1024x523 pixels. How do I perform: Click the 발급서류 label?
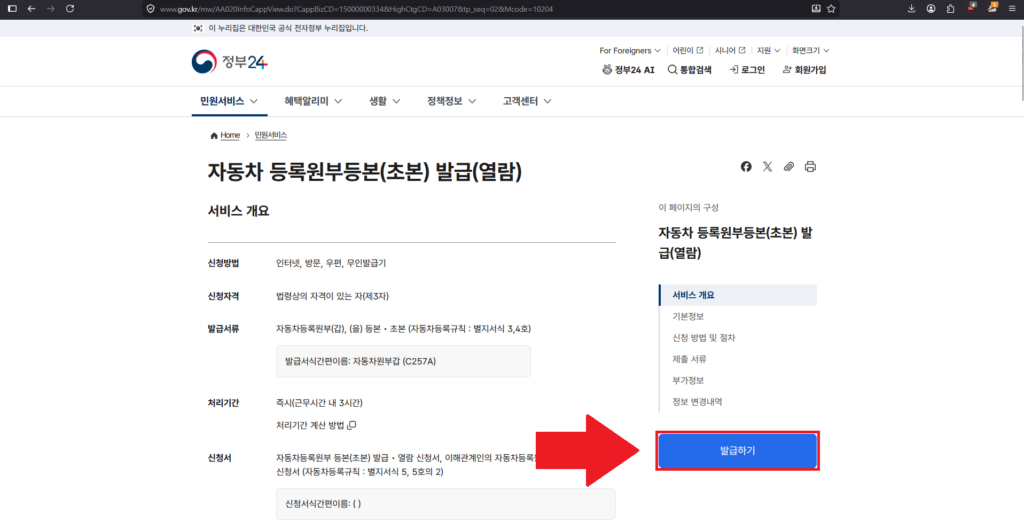click(223, 328)
